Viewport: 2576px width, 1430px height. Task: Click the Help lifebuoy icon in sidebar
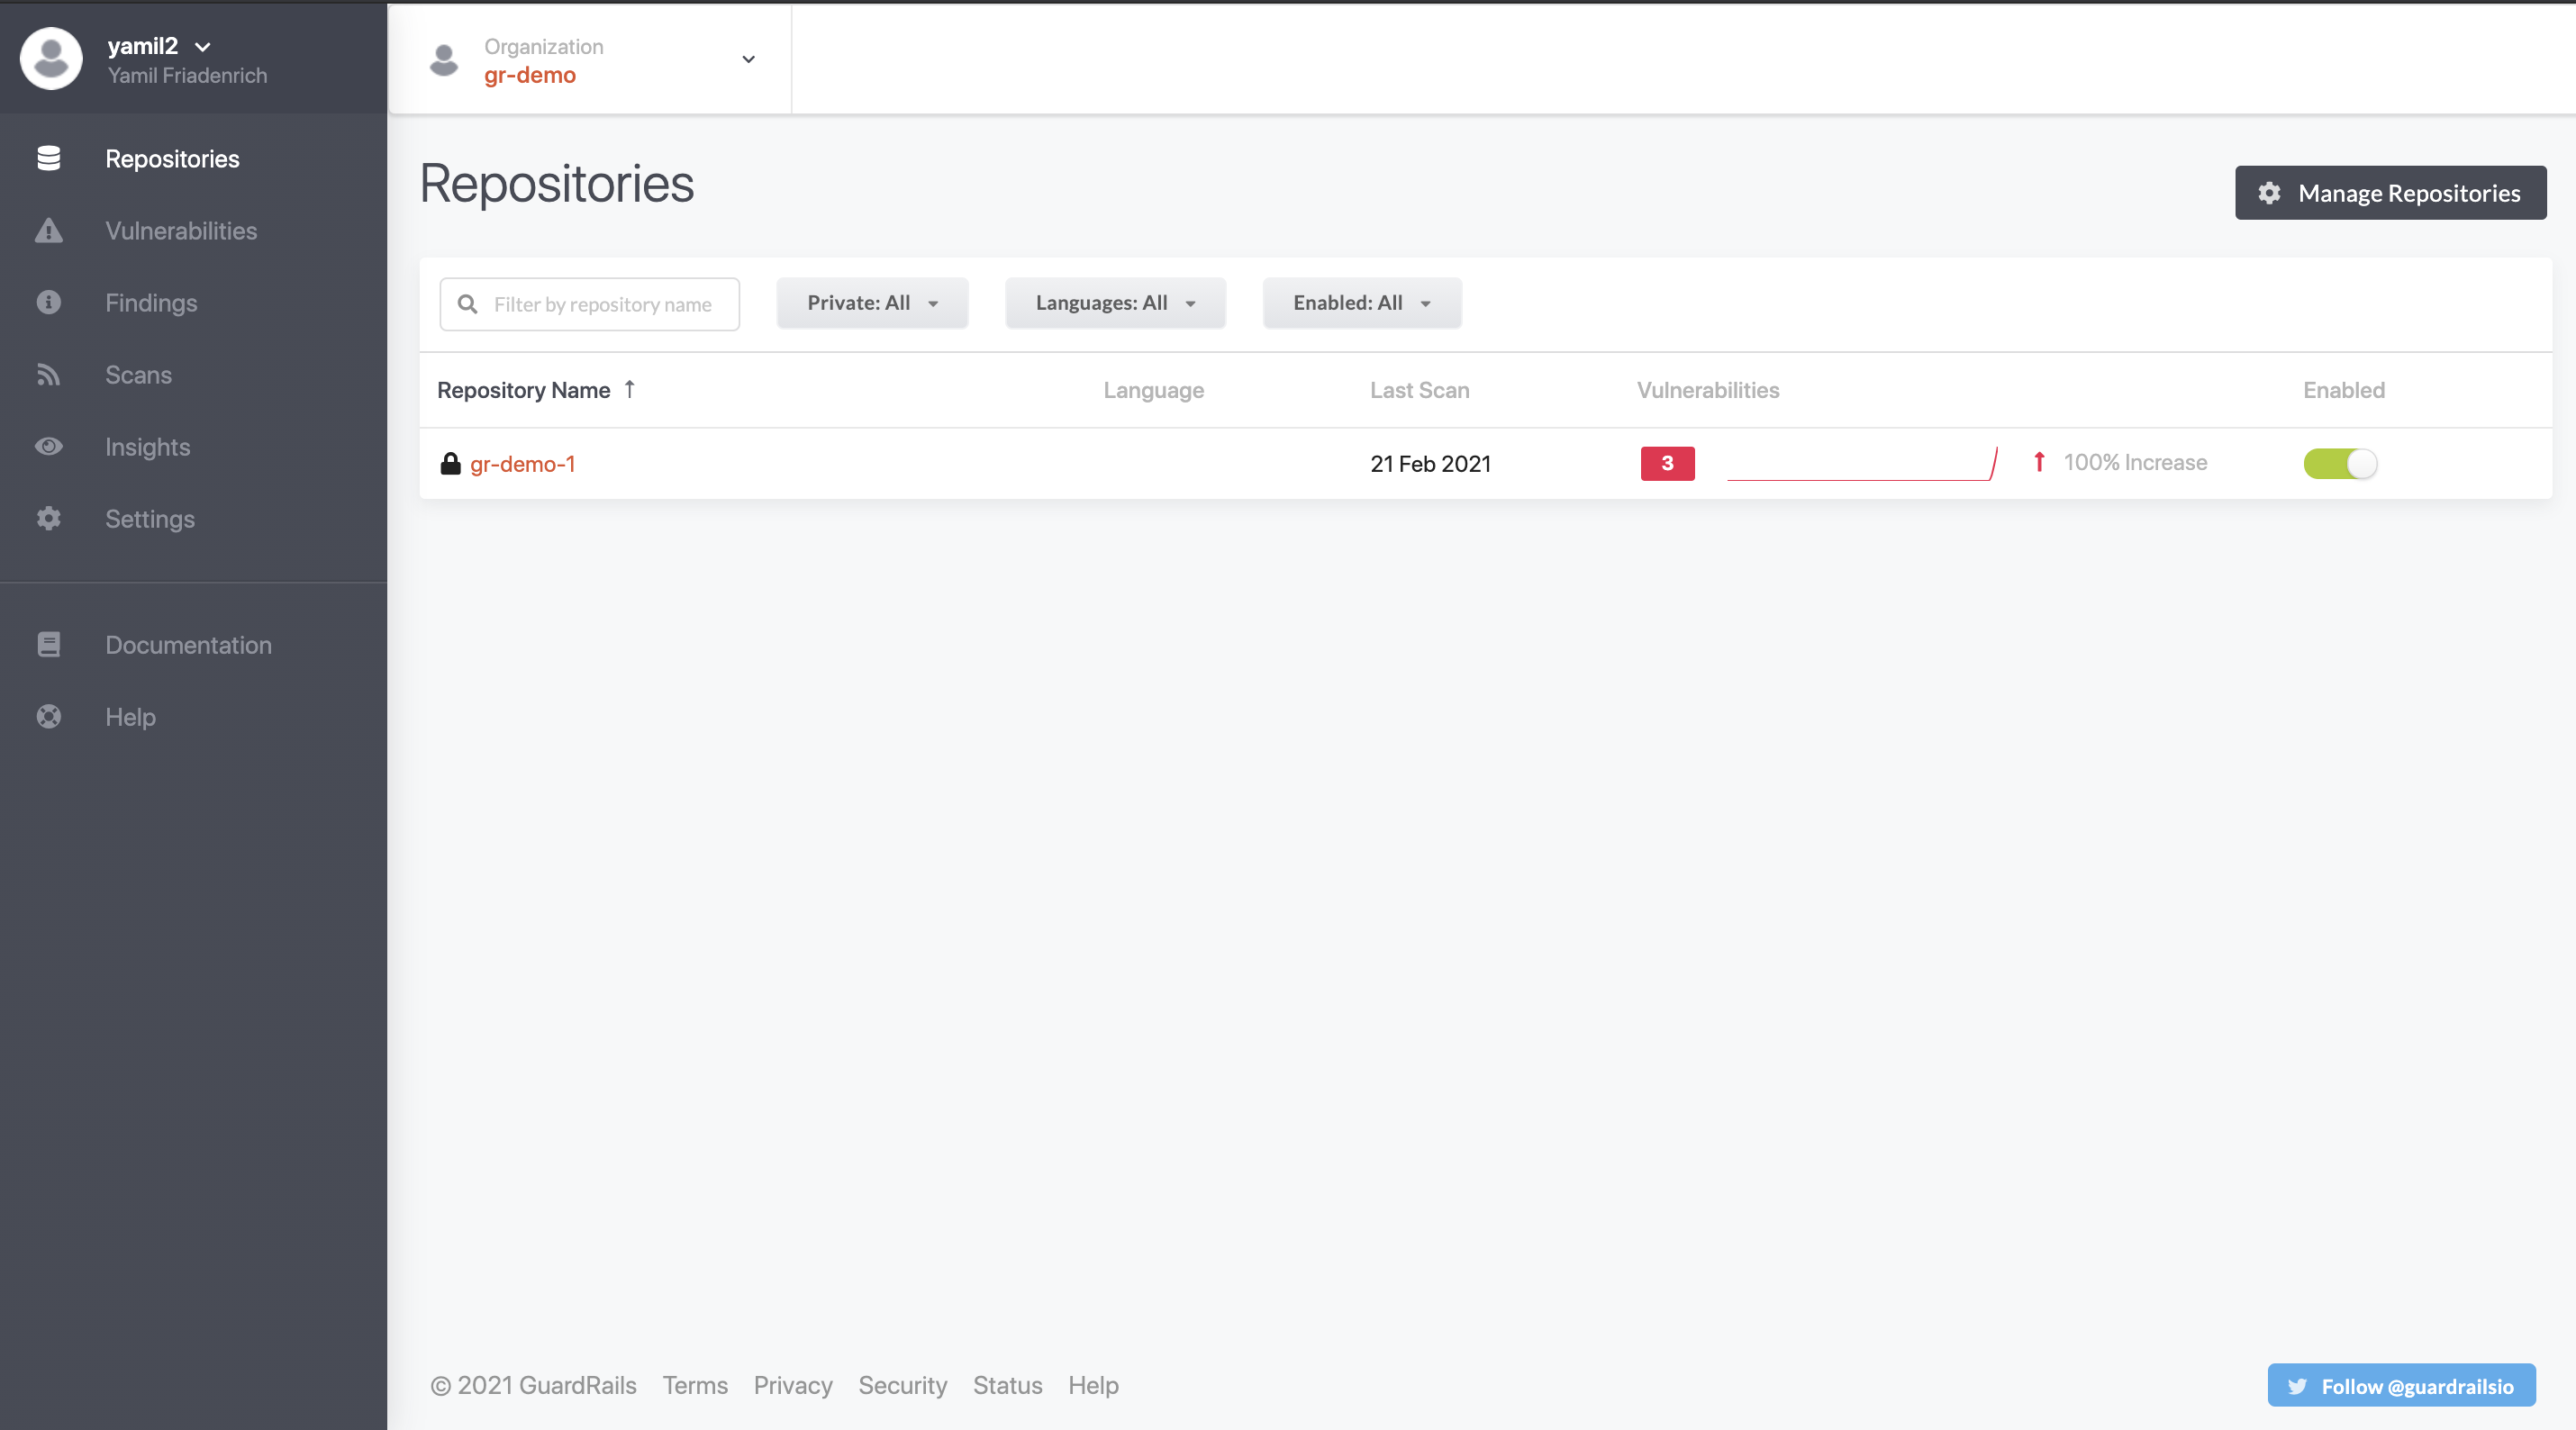click(x=48, y=716)
